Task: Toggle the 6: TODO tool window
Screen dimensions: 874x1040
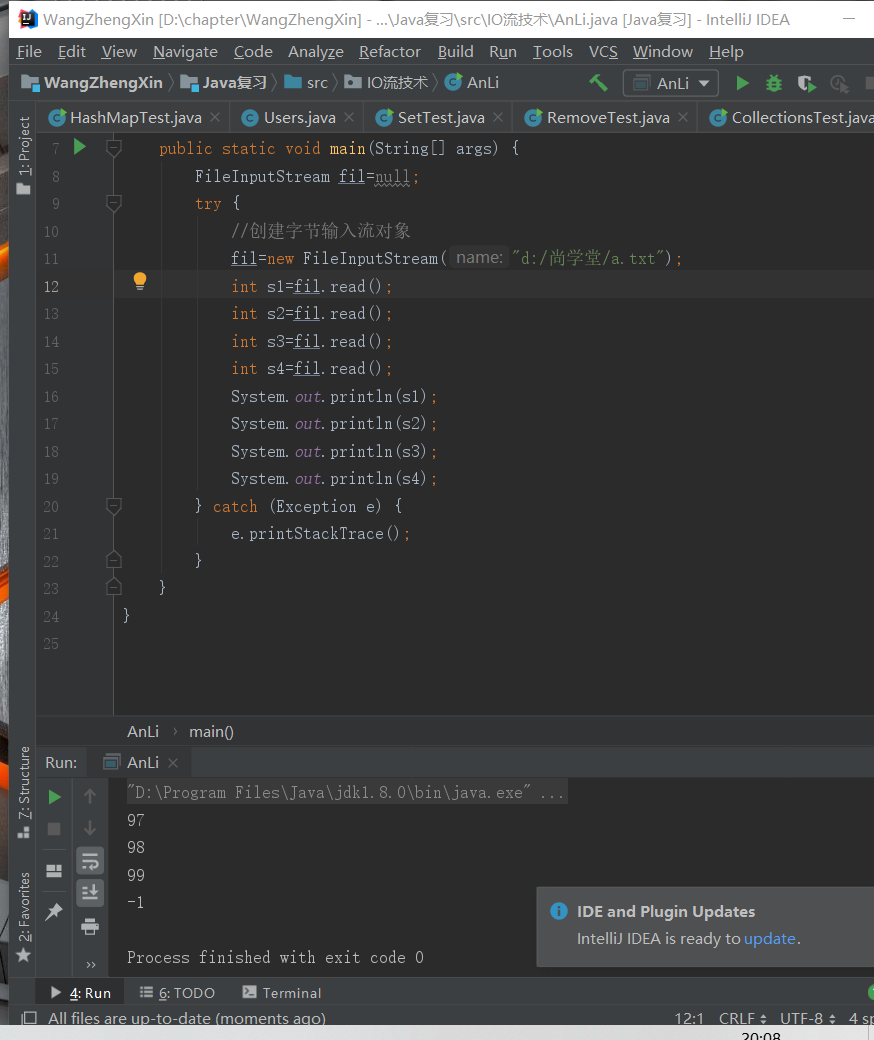Action: pos(177,993)
